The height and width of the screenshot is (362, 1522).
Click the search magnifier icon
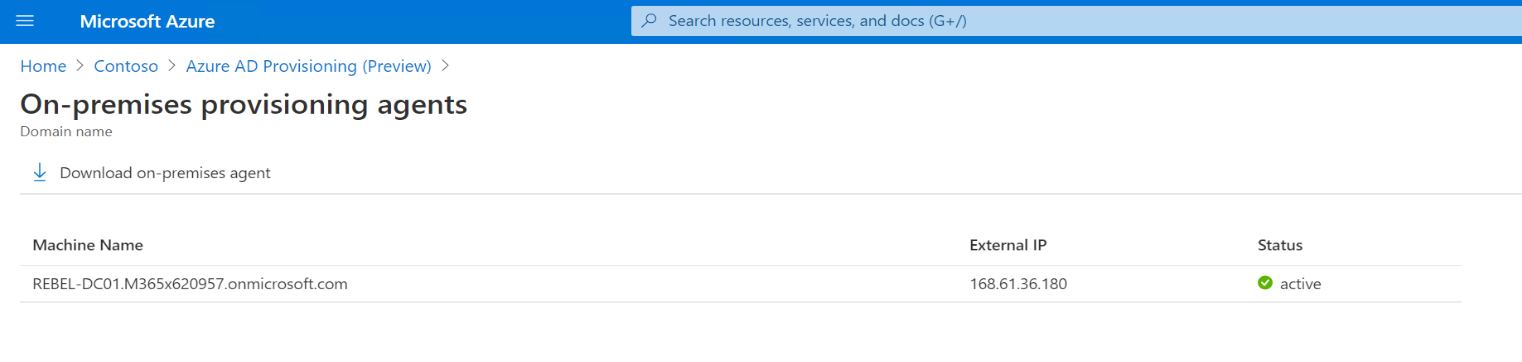[649, 20]
